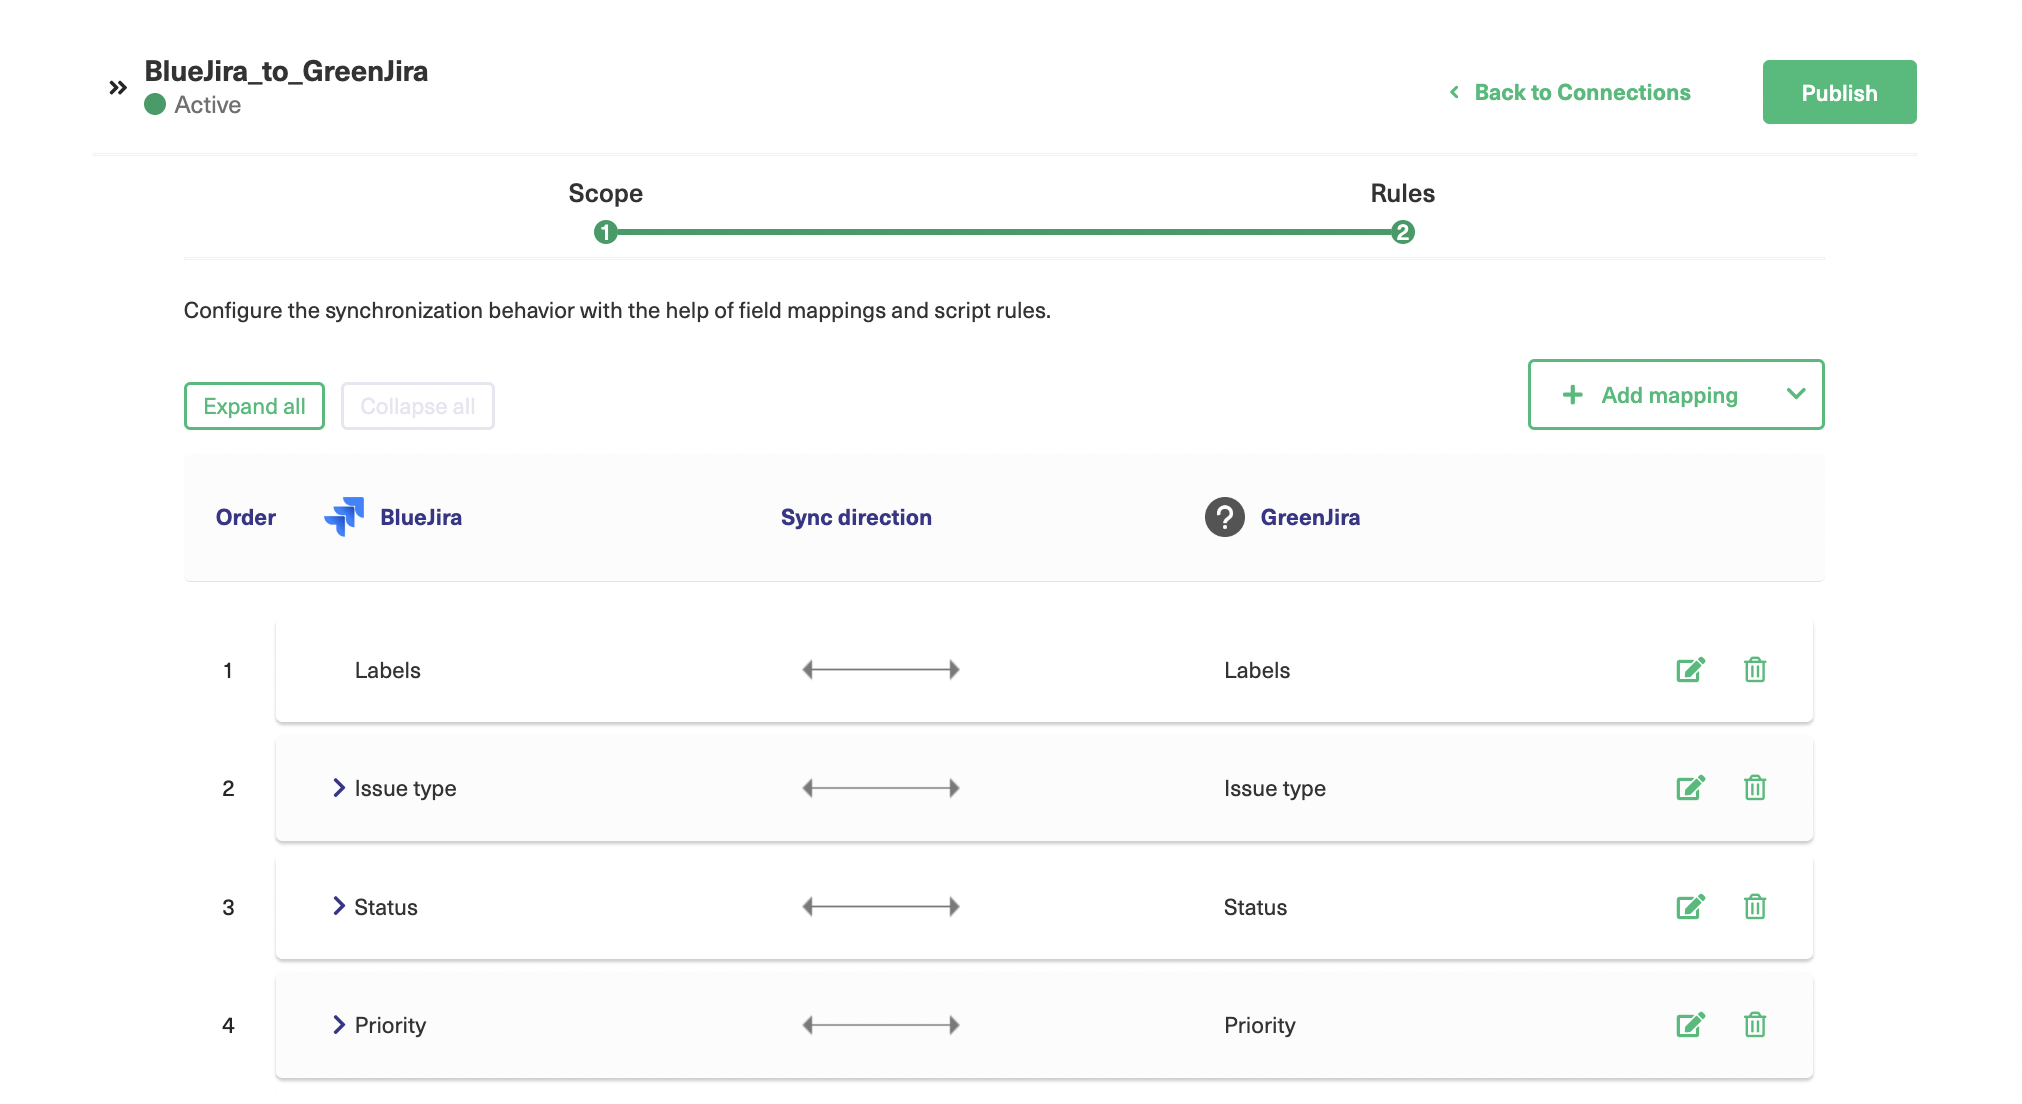Click the GreenJira help question mark icon
This screenshot has width=2022, height=1104.
(x=1224, y=517)
